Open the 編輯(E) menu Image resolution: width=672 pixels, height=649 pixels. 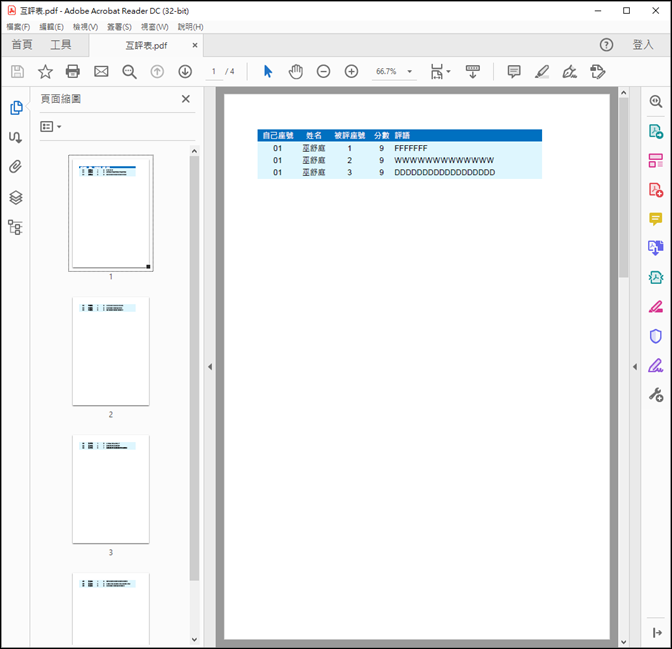coord(51,27)
